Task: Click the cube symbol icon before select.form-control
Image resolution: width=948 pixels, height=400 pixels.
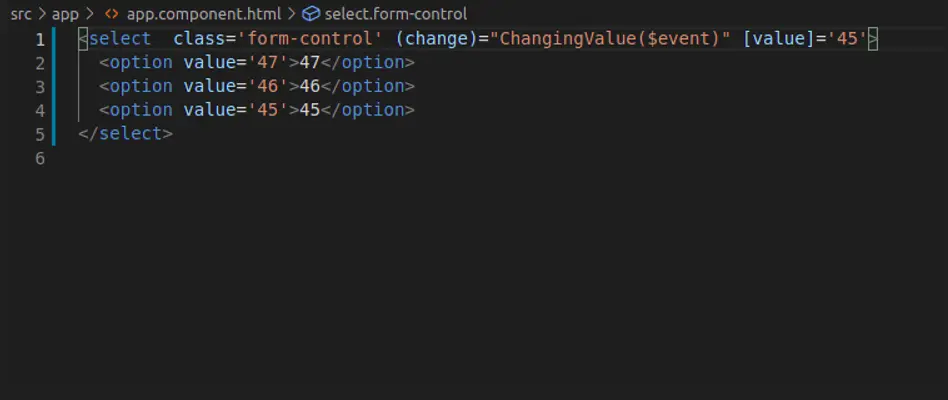Action: 311,14
